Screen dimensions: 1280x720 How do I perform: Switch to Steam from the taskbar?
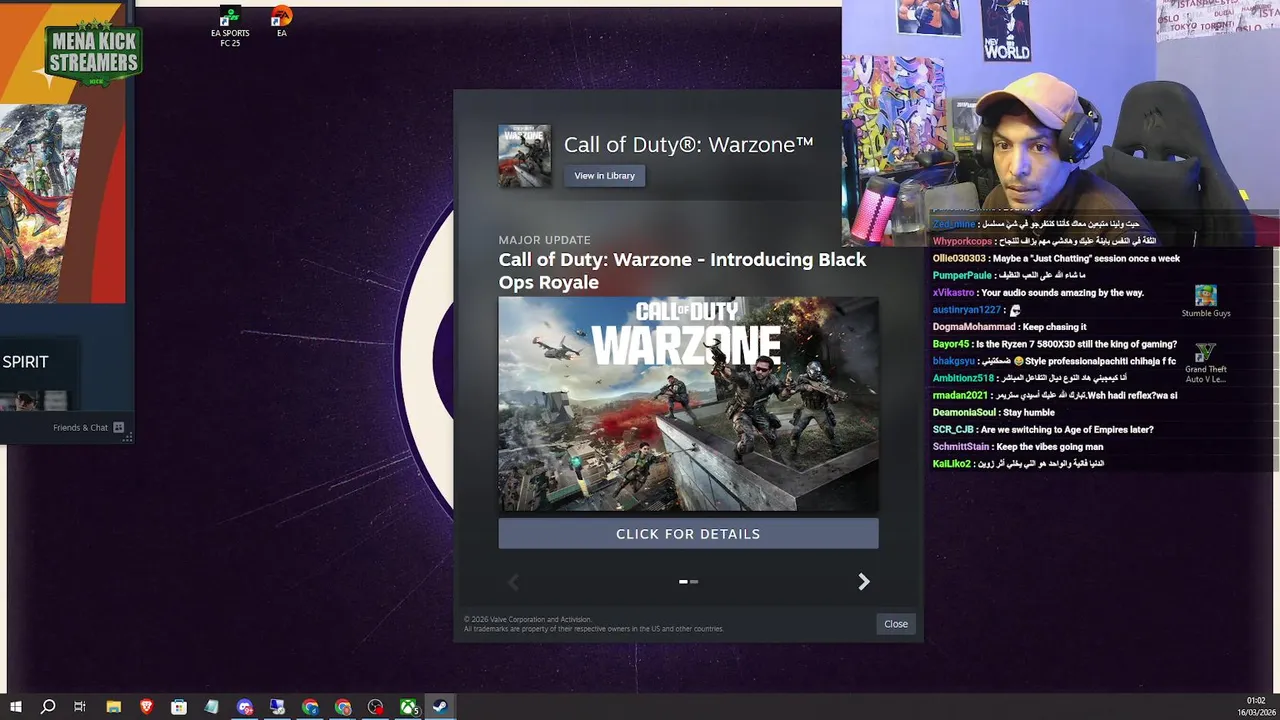pos(440,707)
